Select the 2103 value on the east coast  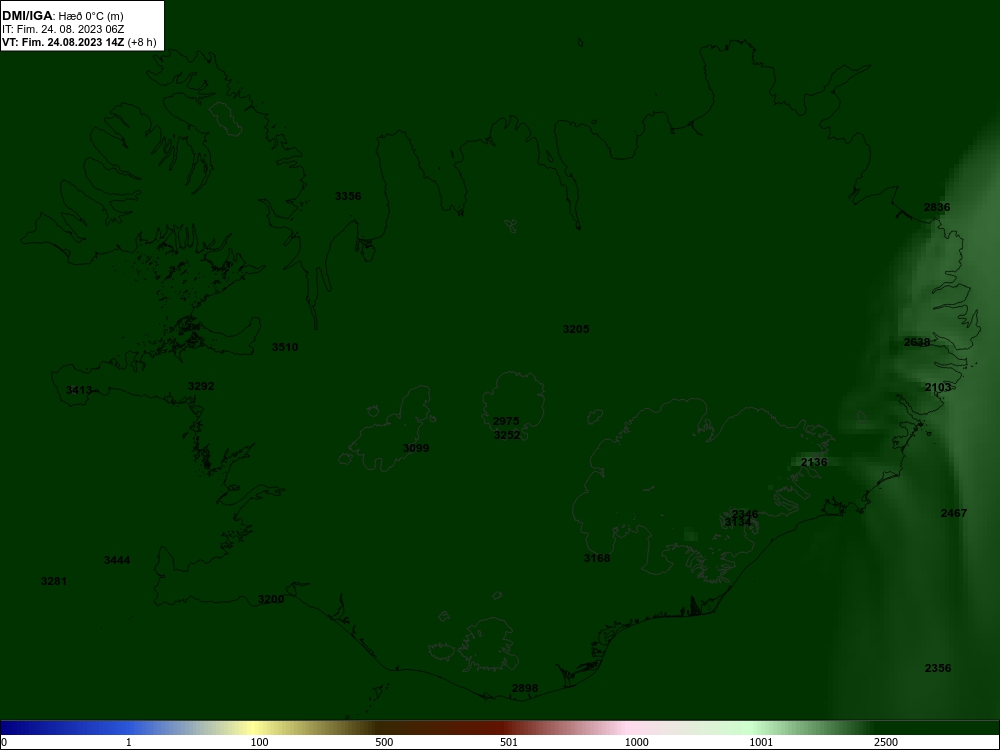pyautogui.click(x=938, y=387)
